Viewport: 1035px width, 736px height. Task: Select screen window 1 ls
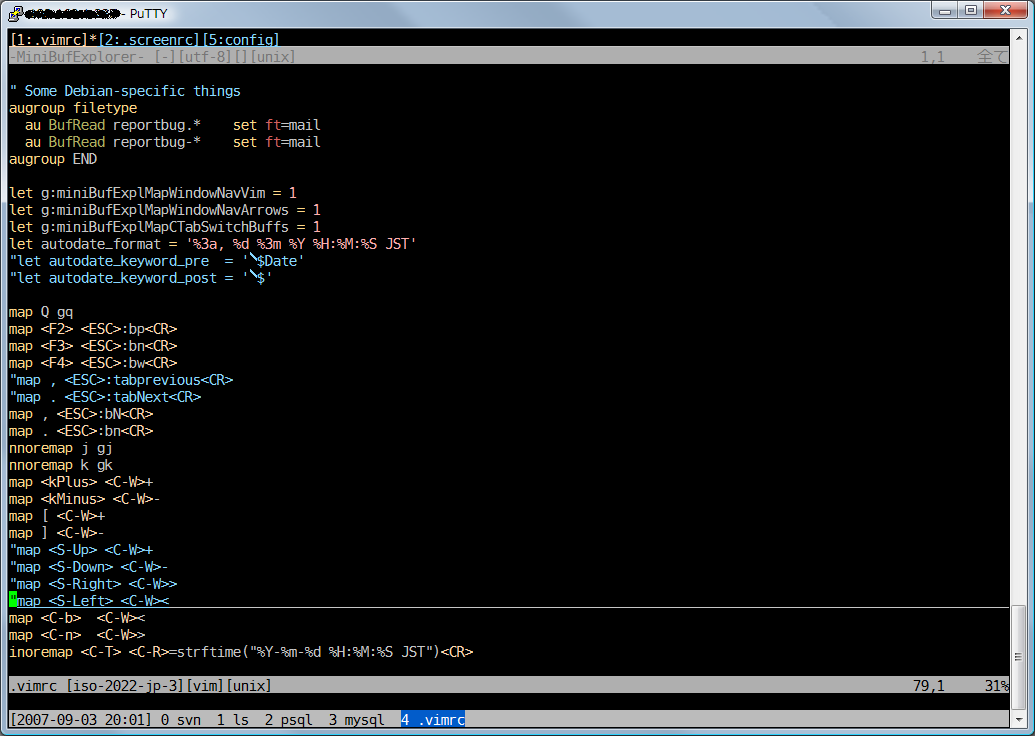[232, 720]
